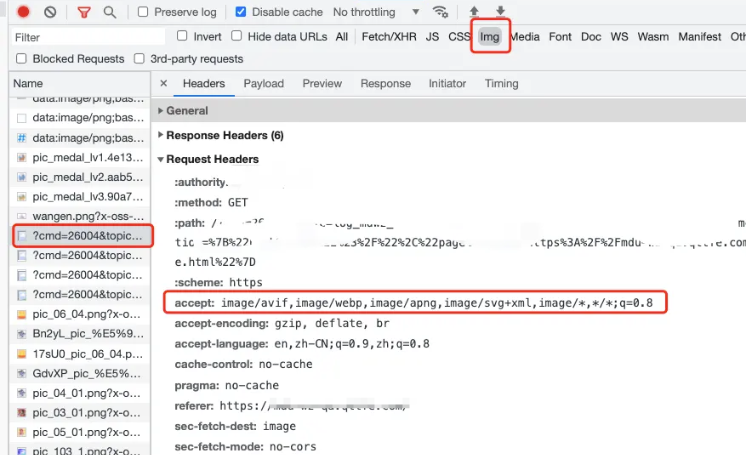
Task: Click the import HAR upload arrow
Action: pyautogui.click(x=474, y=12)
